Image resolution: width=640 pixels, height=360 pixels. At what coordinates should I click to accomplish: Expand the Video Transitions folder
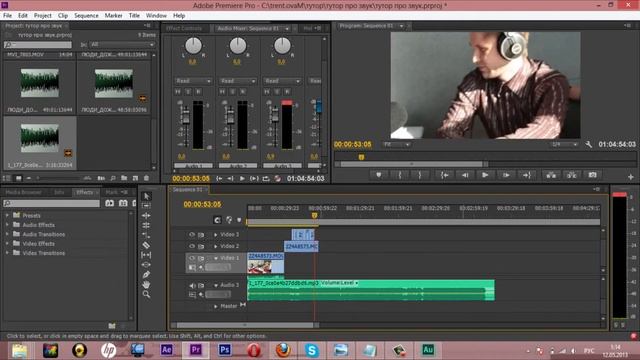click(7, 253)
